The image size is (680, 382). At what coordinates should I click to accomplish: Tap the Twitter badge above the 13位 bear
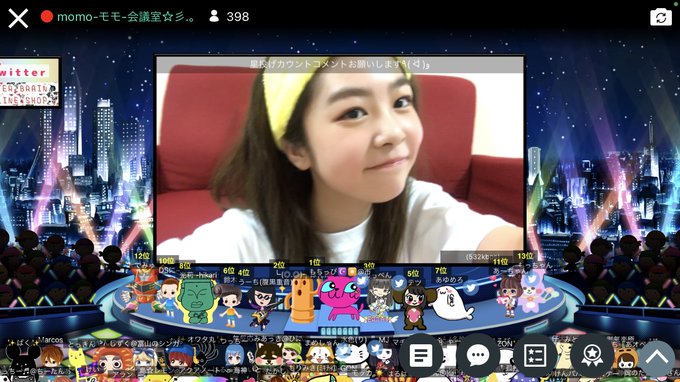click(532, 279)
